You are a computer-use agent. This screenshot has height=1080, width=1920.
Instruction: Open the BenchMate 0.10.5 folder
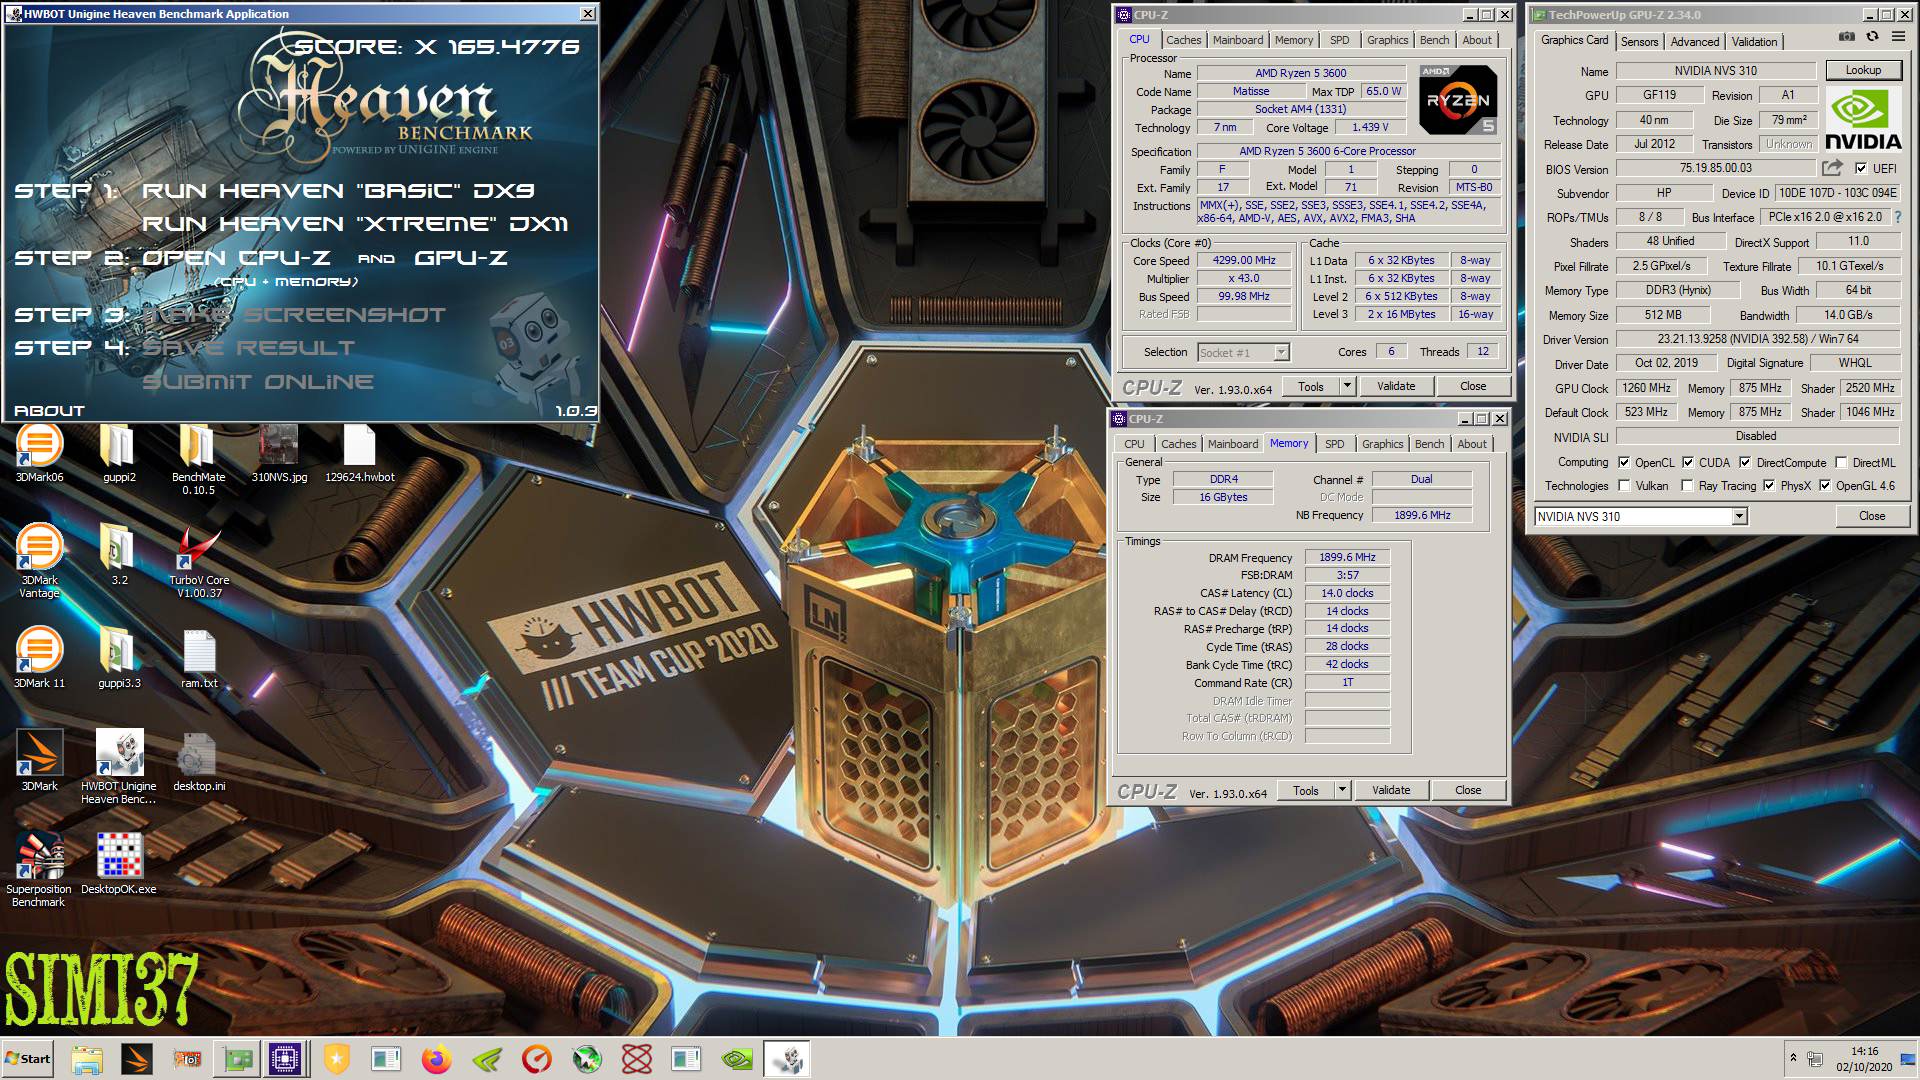198,460
